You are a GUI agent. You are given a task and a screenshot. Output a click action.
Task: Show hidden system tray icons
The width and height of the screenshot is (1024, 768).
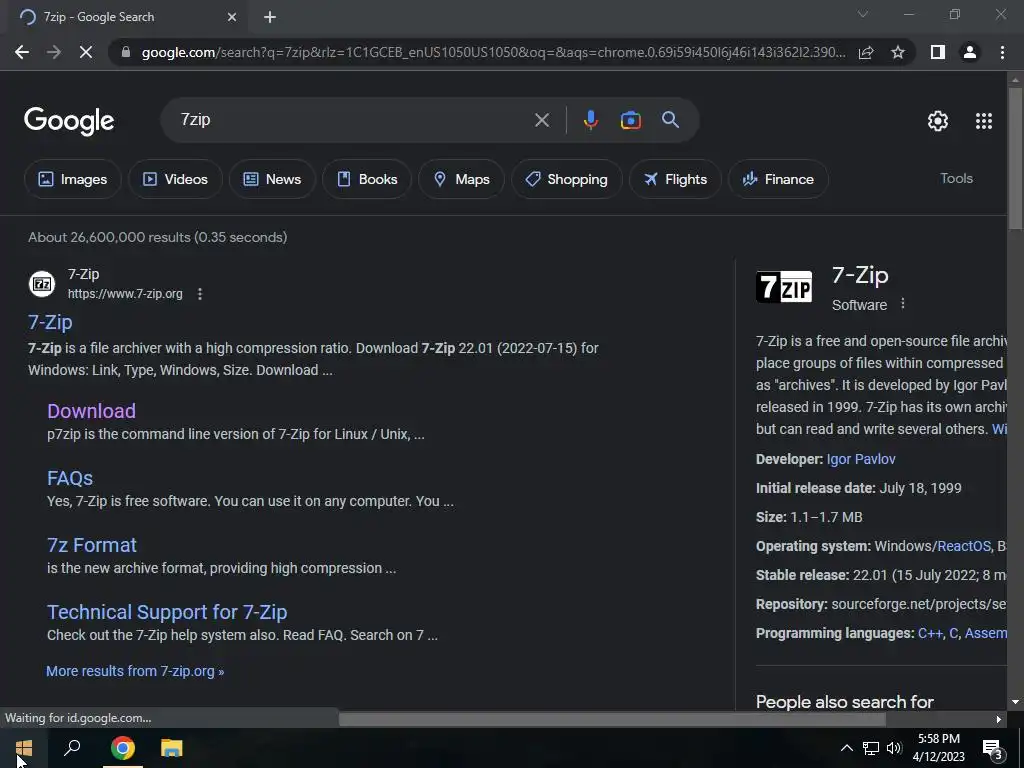tap(846, 748)
